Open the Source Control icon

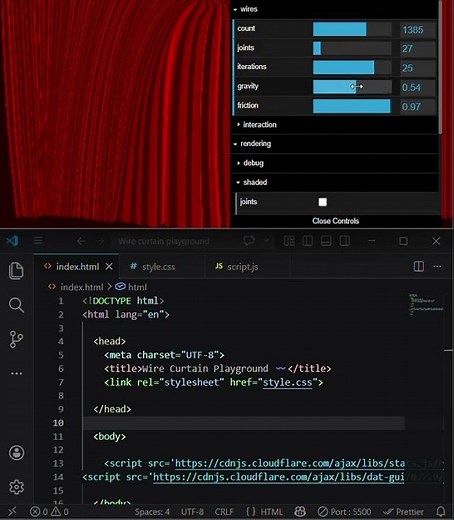[x=16, y=339]
